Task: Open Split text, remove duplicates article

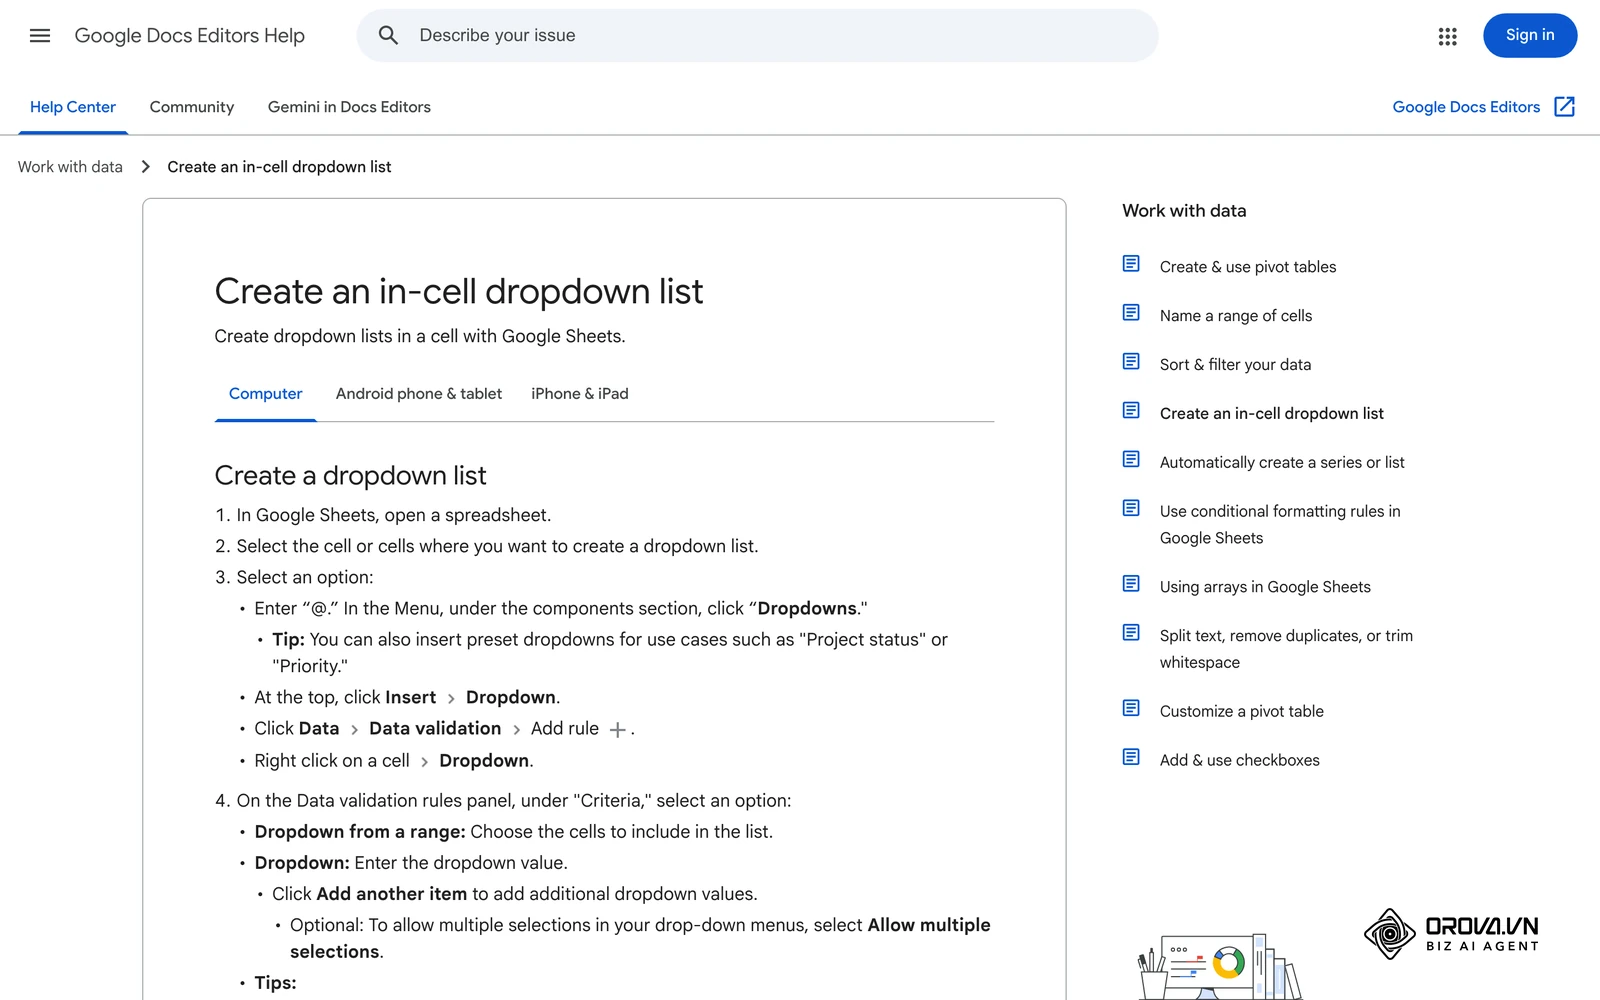Action: pyautogui.click(x=1286, y=649)
